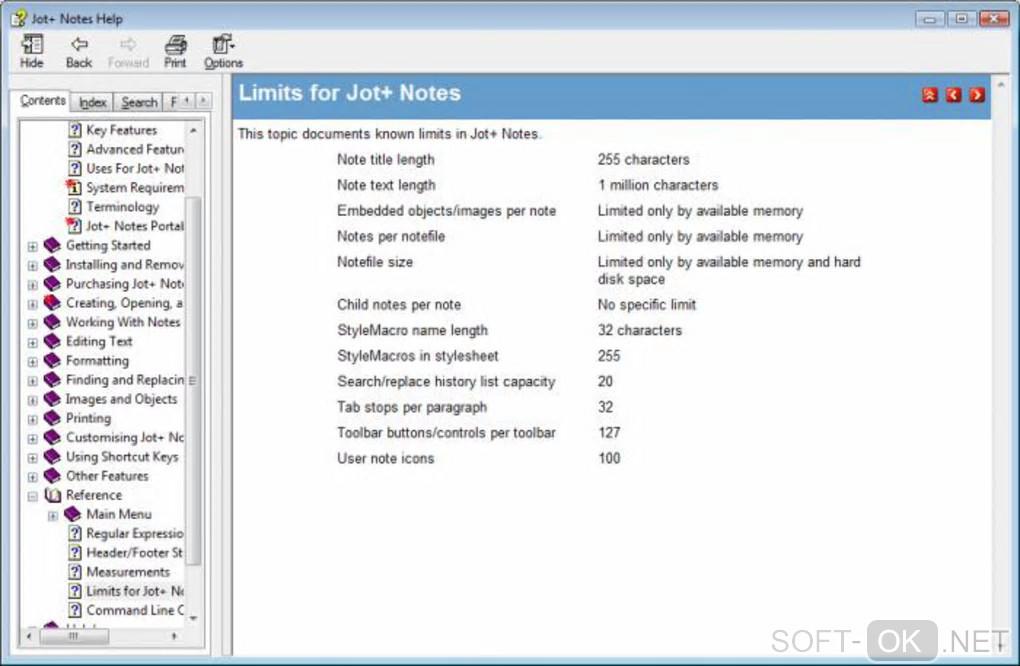Click the Hide toolbar icon
Viewport: 1020px width, 666px height.
[31, 51]
